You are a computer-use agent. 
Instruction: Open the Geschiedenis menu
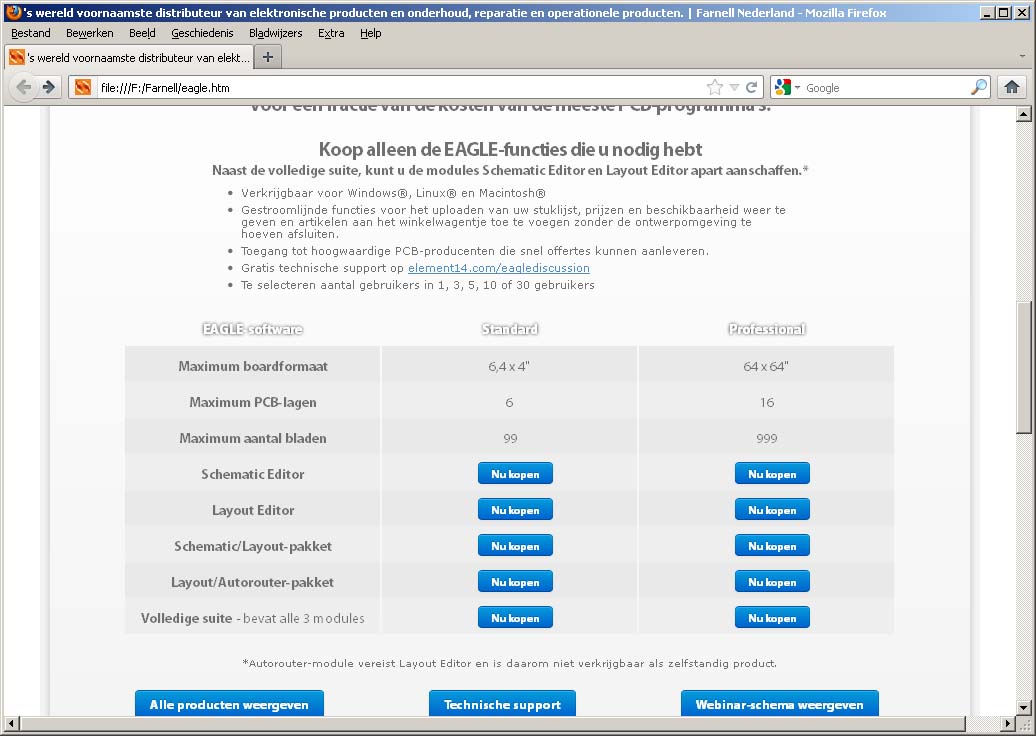[x=202, y=33]
